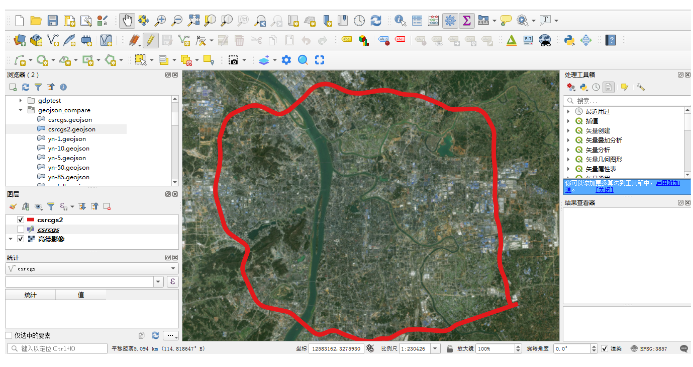The height and width of the screenshot is (367, 693).
Task: Choose the Zoom Out magnifier
Action: click(177, 20)
